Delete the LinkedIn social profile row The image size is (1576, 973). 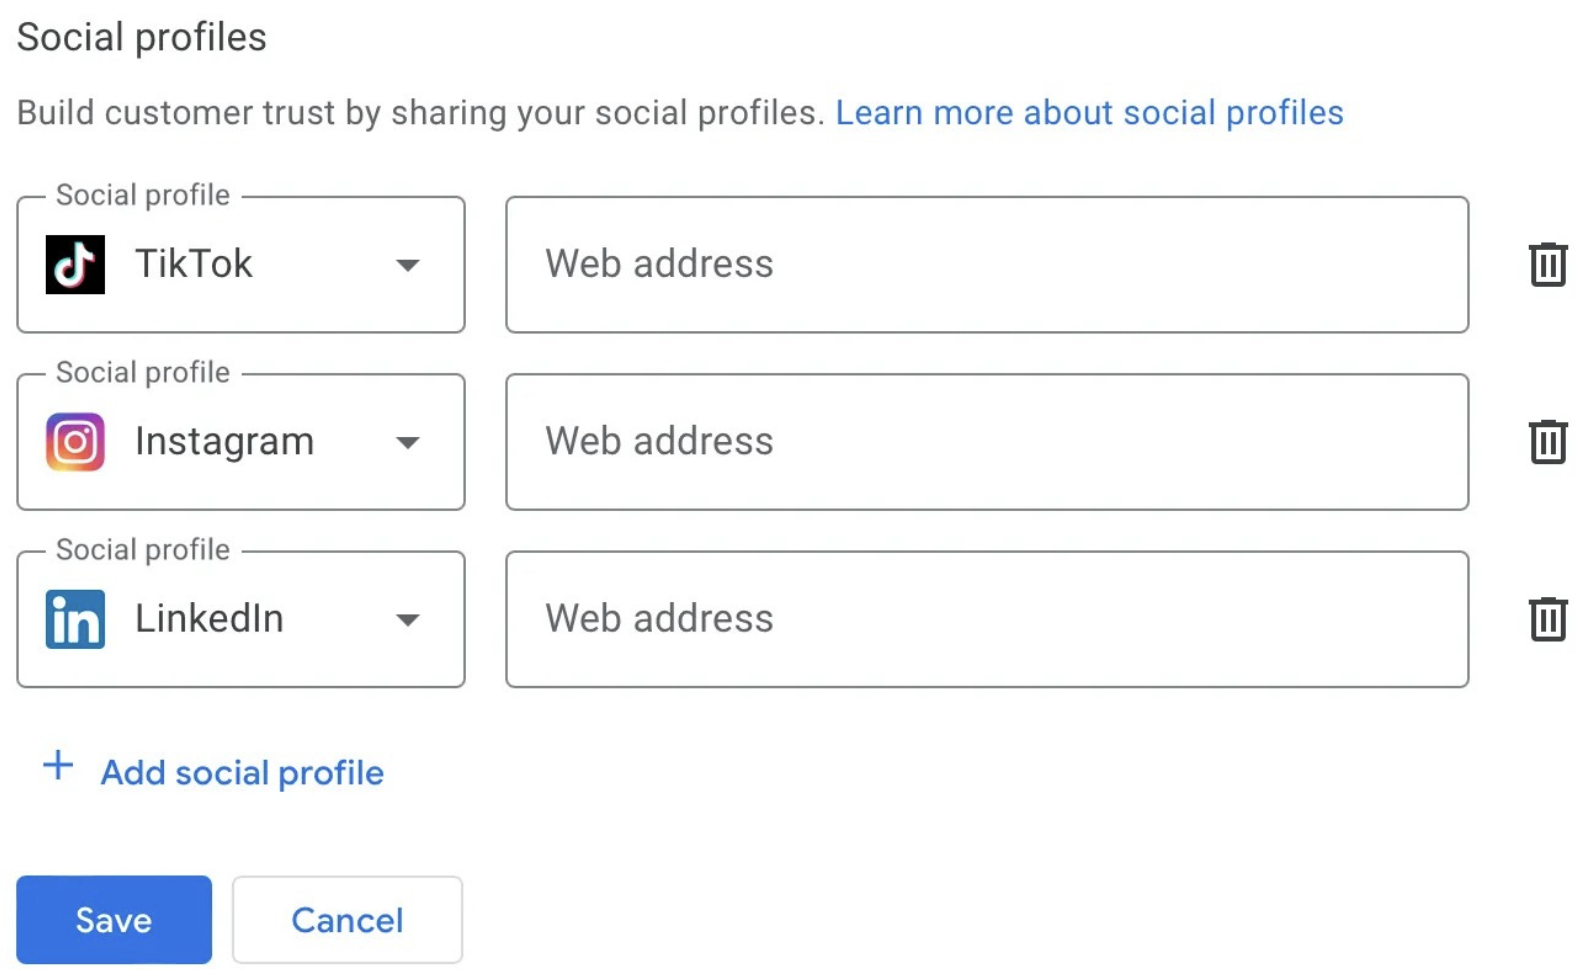pos(1547,618)
